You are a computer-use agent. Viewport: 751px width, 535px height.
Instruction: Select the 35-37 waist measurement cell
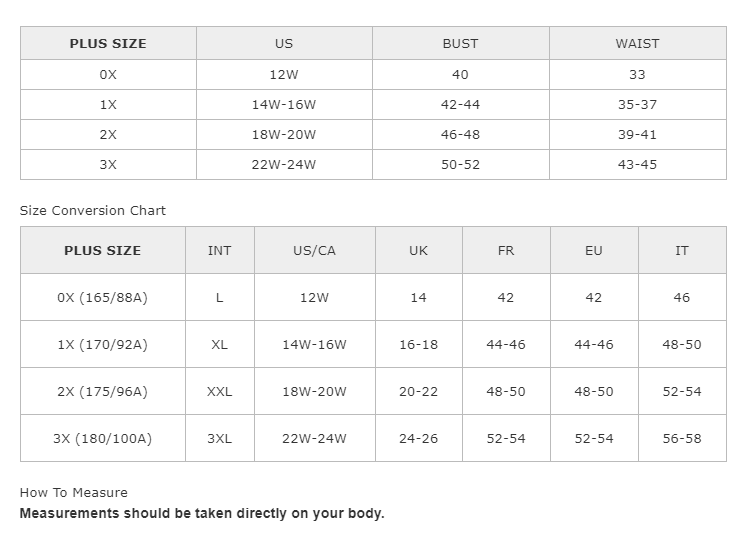[637, 105]
